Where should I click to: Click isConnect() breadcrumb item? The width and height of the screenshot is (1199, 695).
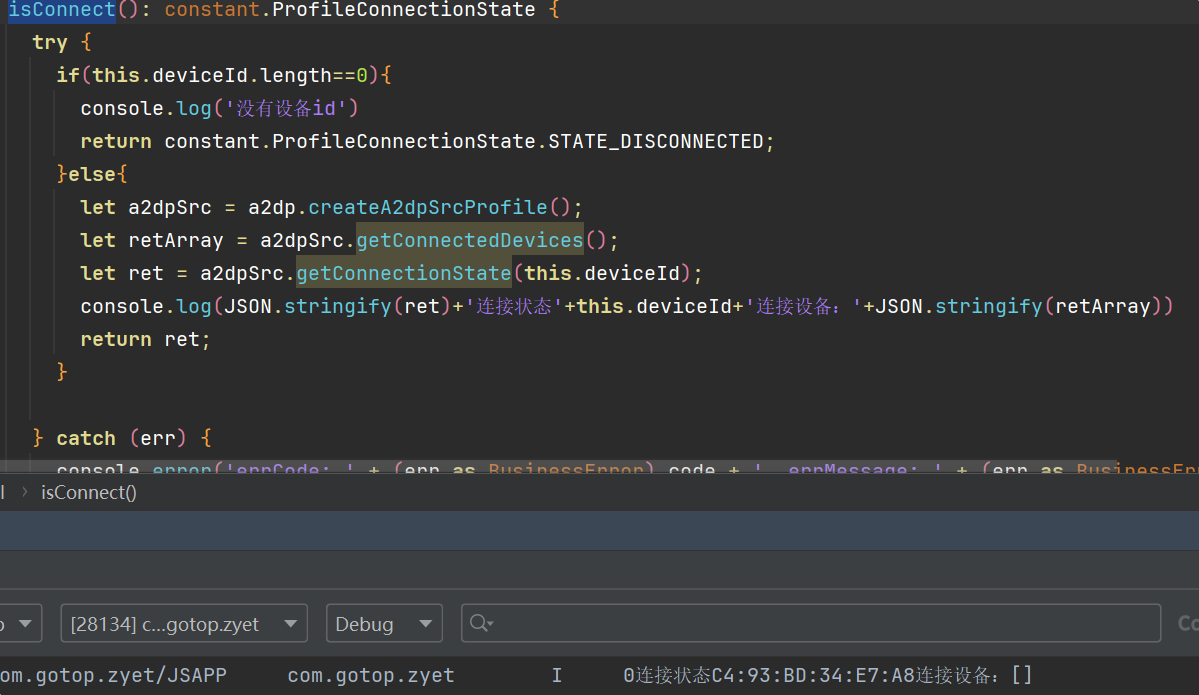(x=89, y=492)
